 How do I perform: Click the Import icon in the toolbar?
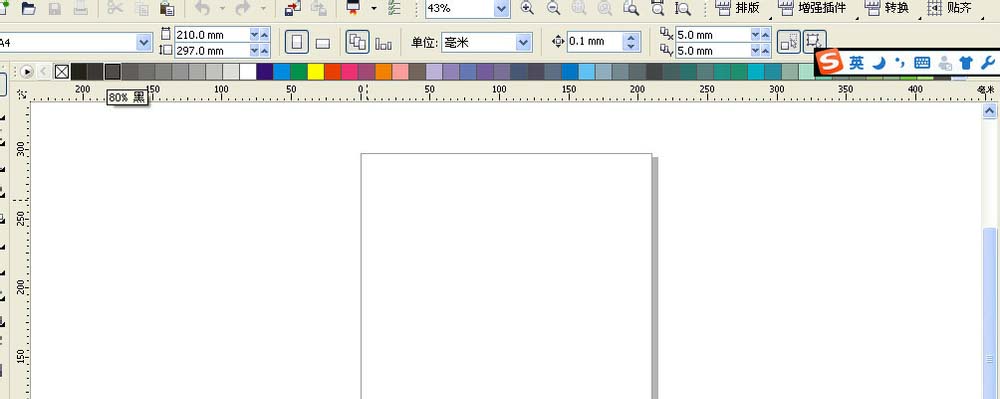click(293, 8)
